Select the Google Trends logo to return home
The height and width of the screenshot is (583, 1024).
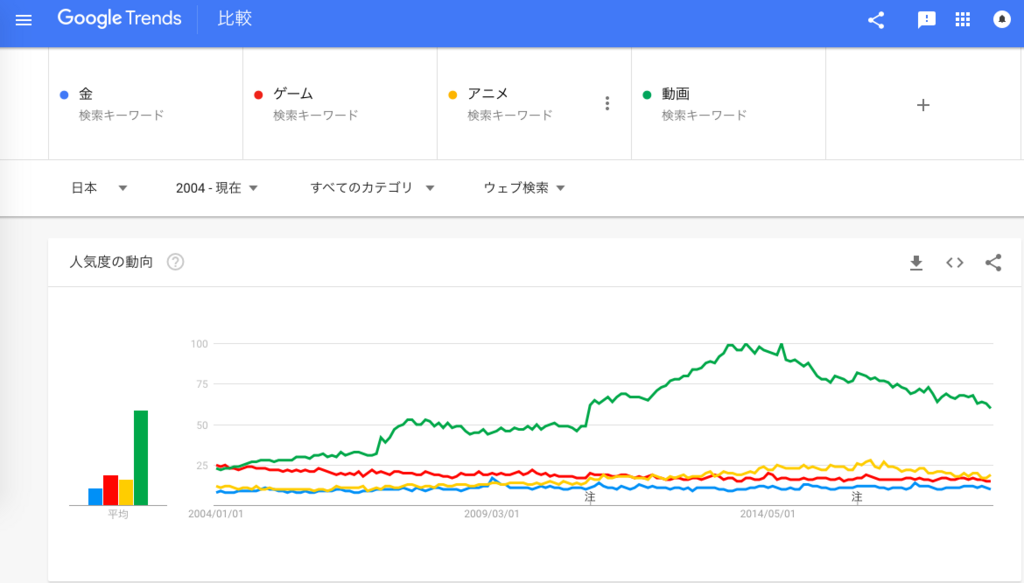pyautogui.click(x=120, y=18)
